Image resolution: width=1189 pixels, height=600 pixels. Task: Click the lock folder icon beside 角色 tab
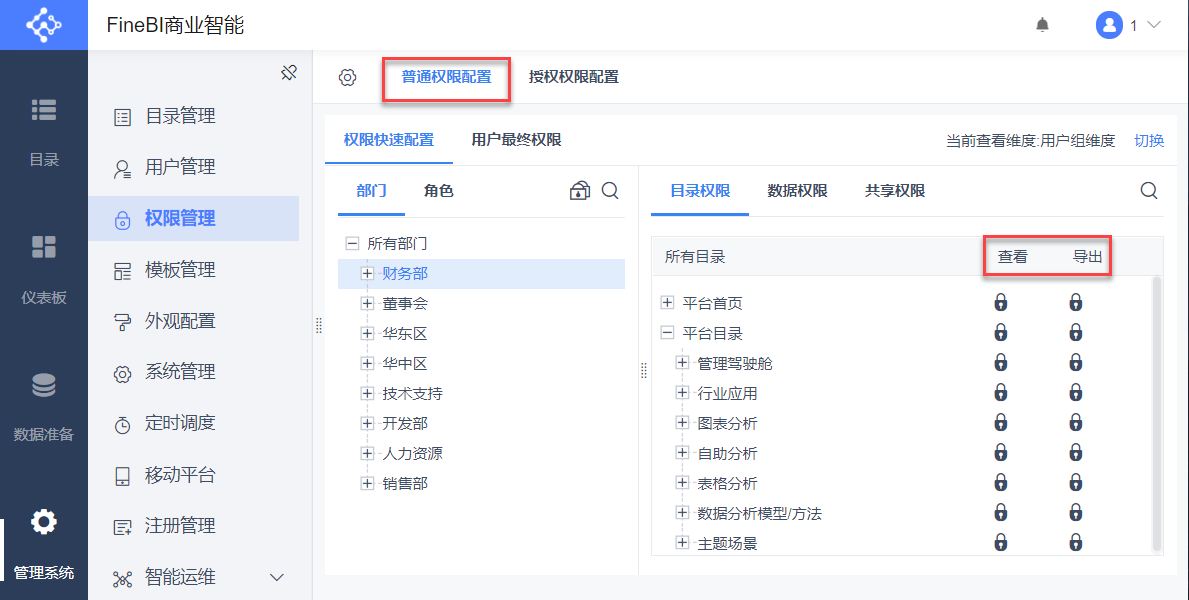pyautogui.click(x=579, y=191)
